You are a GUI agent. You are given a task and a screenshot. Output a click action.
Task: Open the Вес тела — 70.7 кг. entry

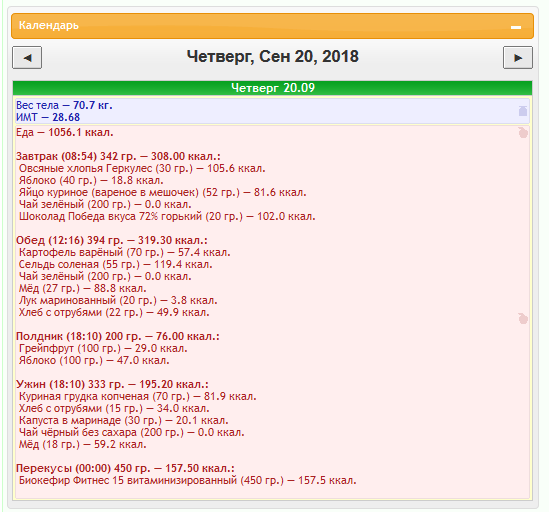click(64, 105)
